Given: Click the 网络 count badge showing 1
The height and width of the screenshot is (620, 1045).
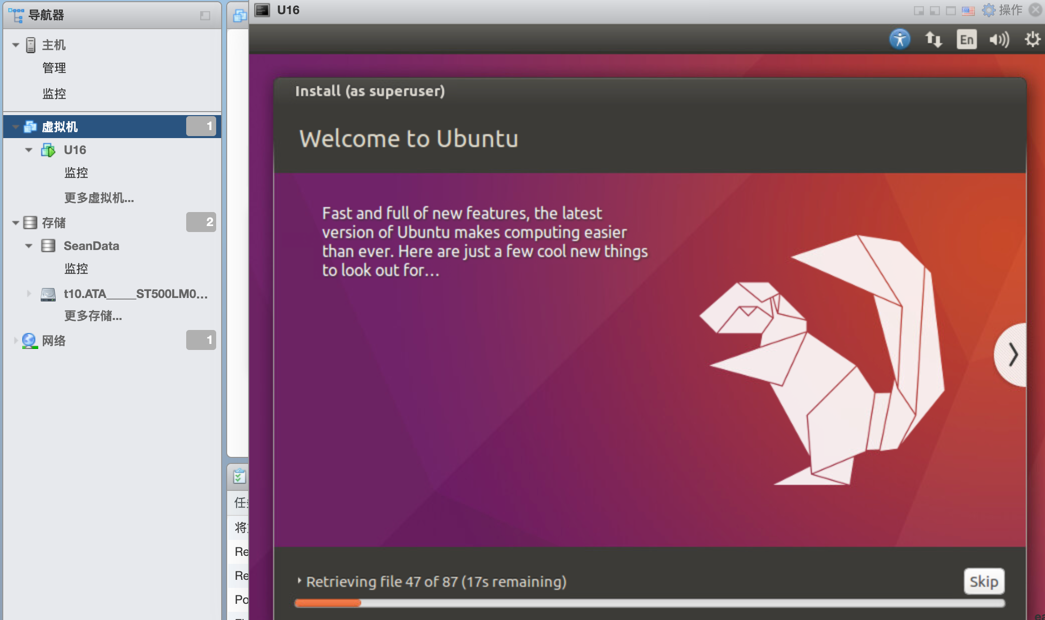Looking at the screenshot, I should [x=201, y=340].
